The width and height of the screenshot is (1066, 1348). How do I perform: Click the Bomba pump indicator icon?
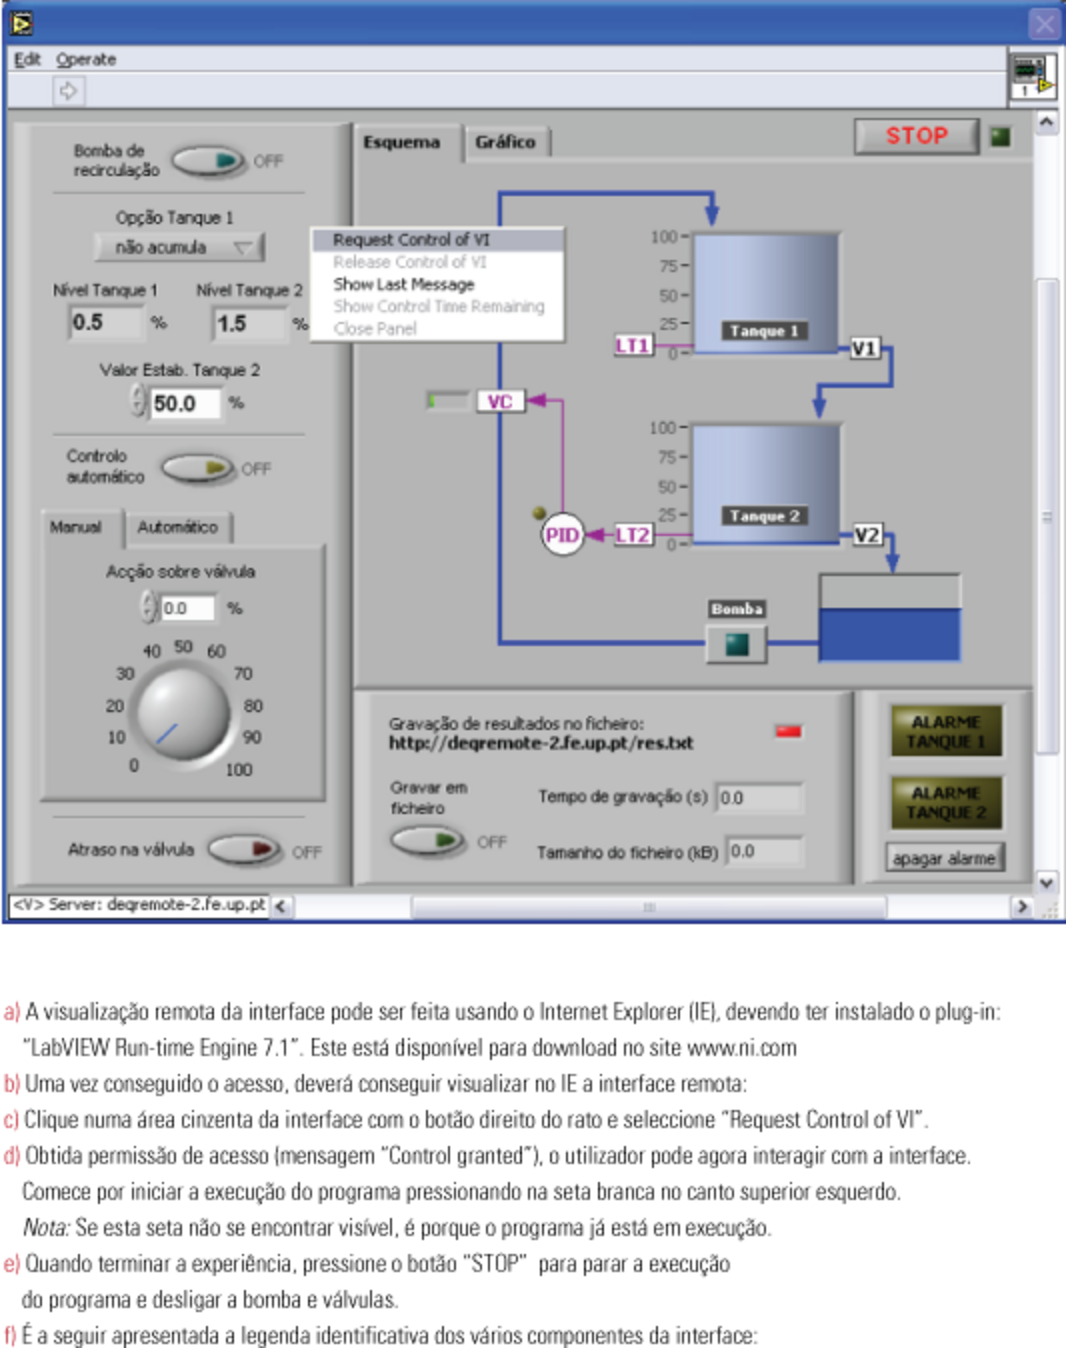736,645
